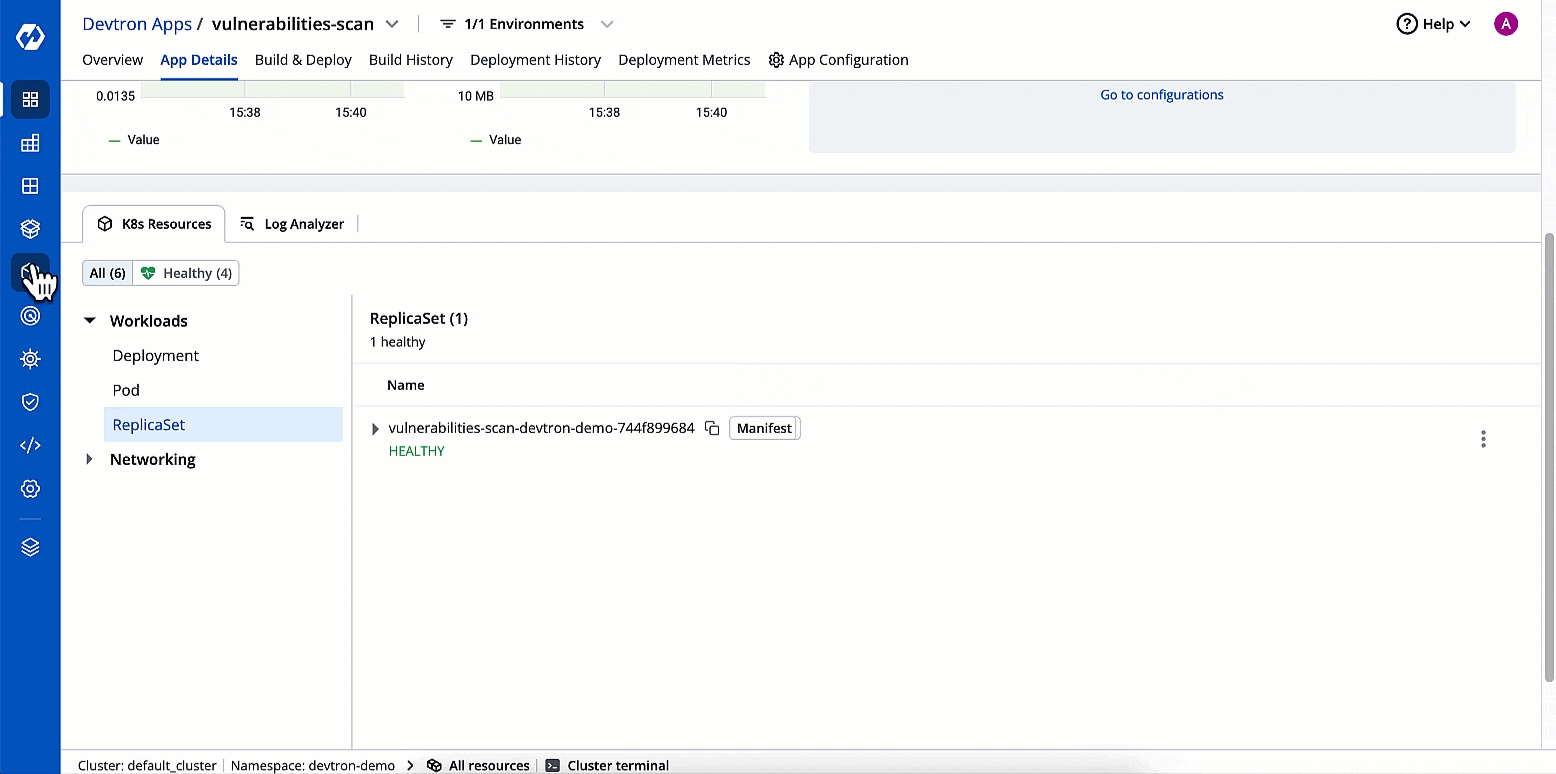Copy the ReplicaSet name with copy icon

tap(712, 428)
